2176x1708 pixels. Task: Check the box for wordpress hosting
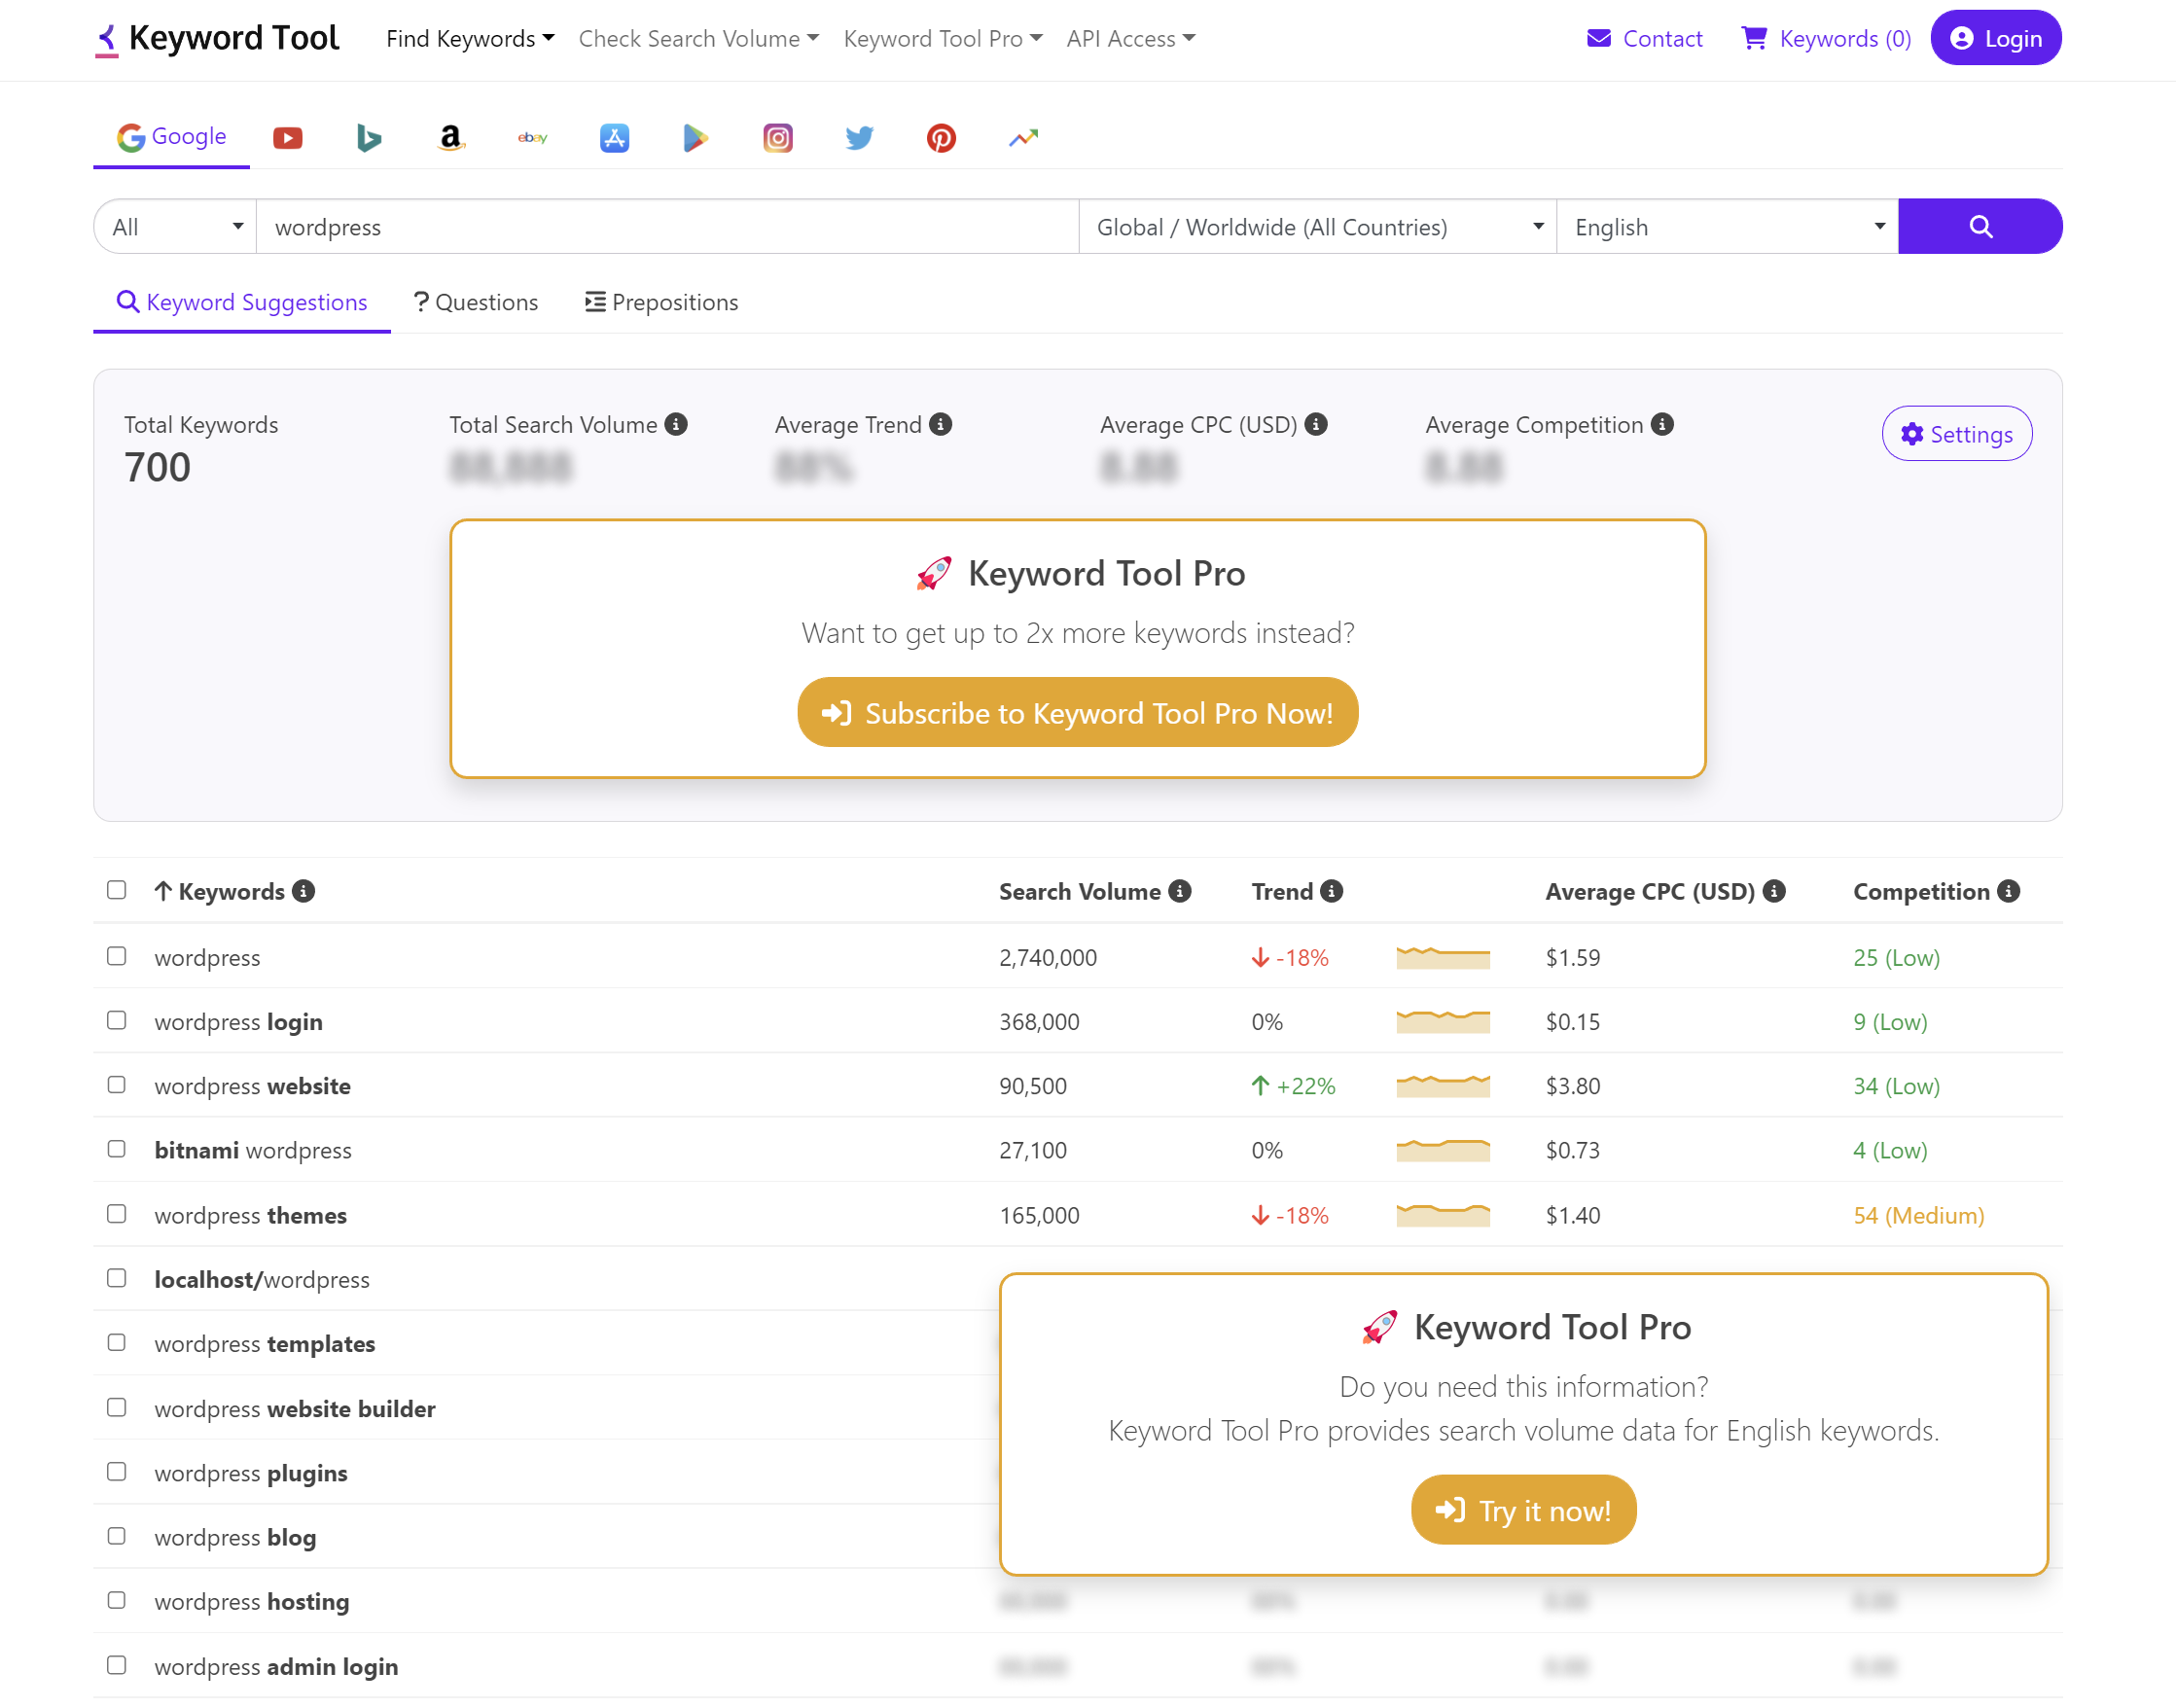tap(117, 1600)
